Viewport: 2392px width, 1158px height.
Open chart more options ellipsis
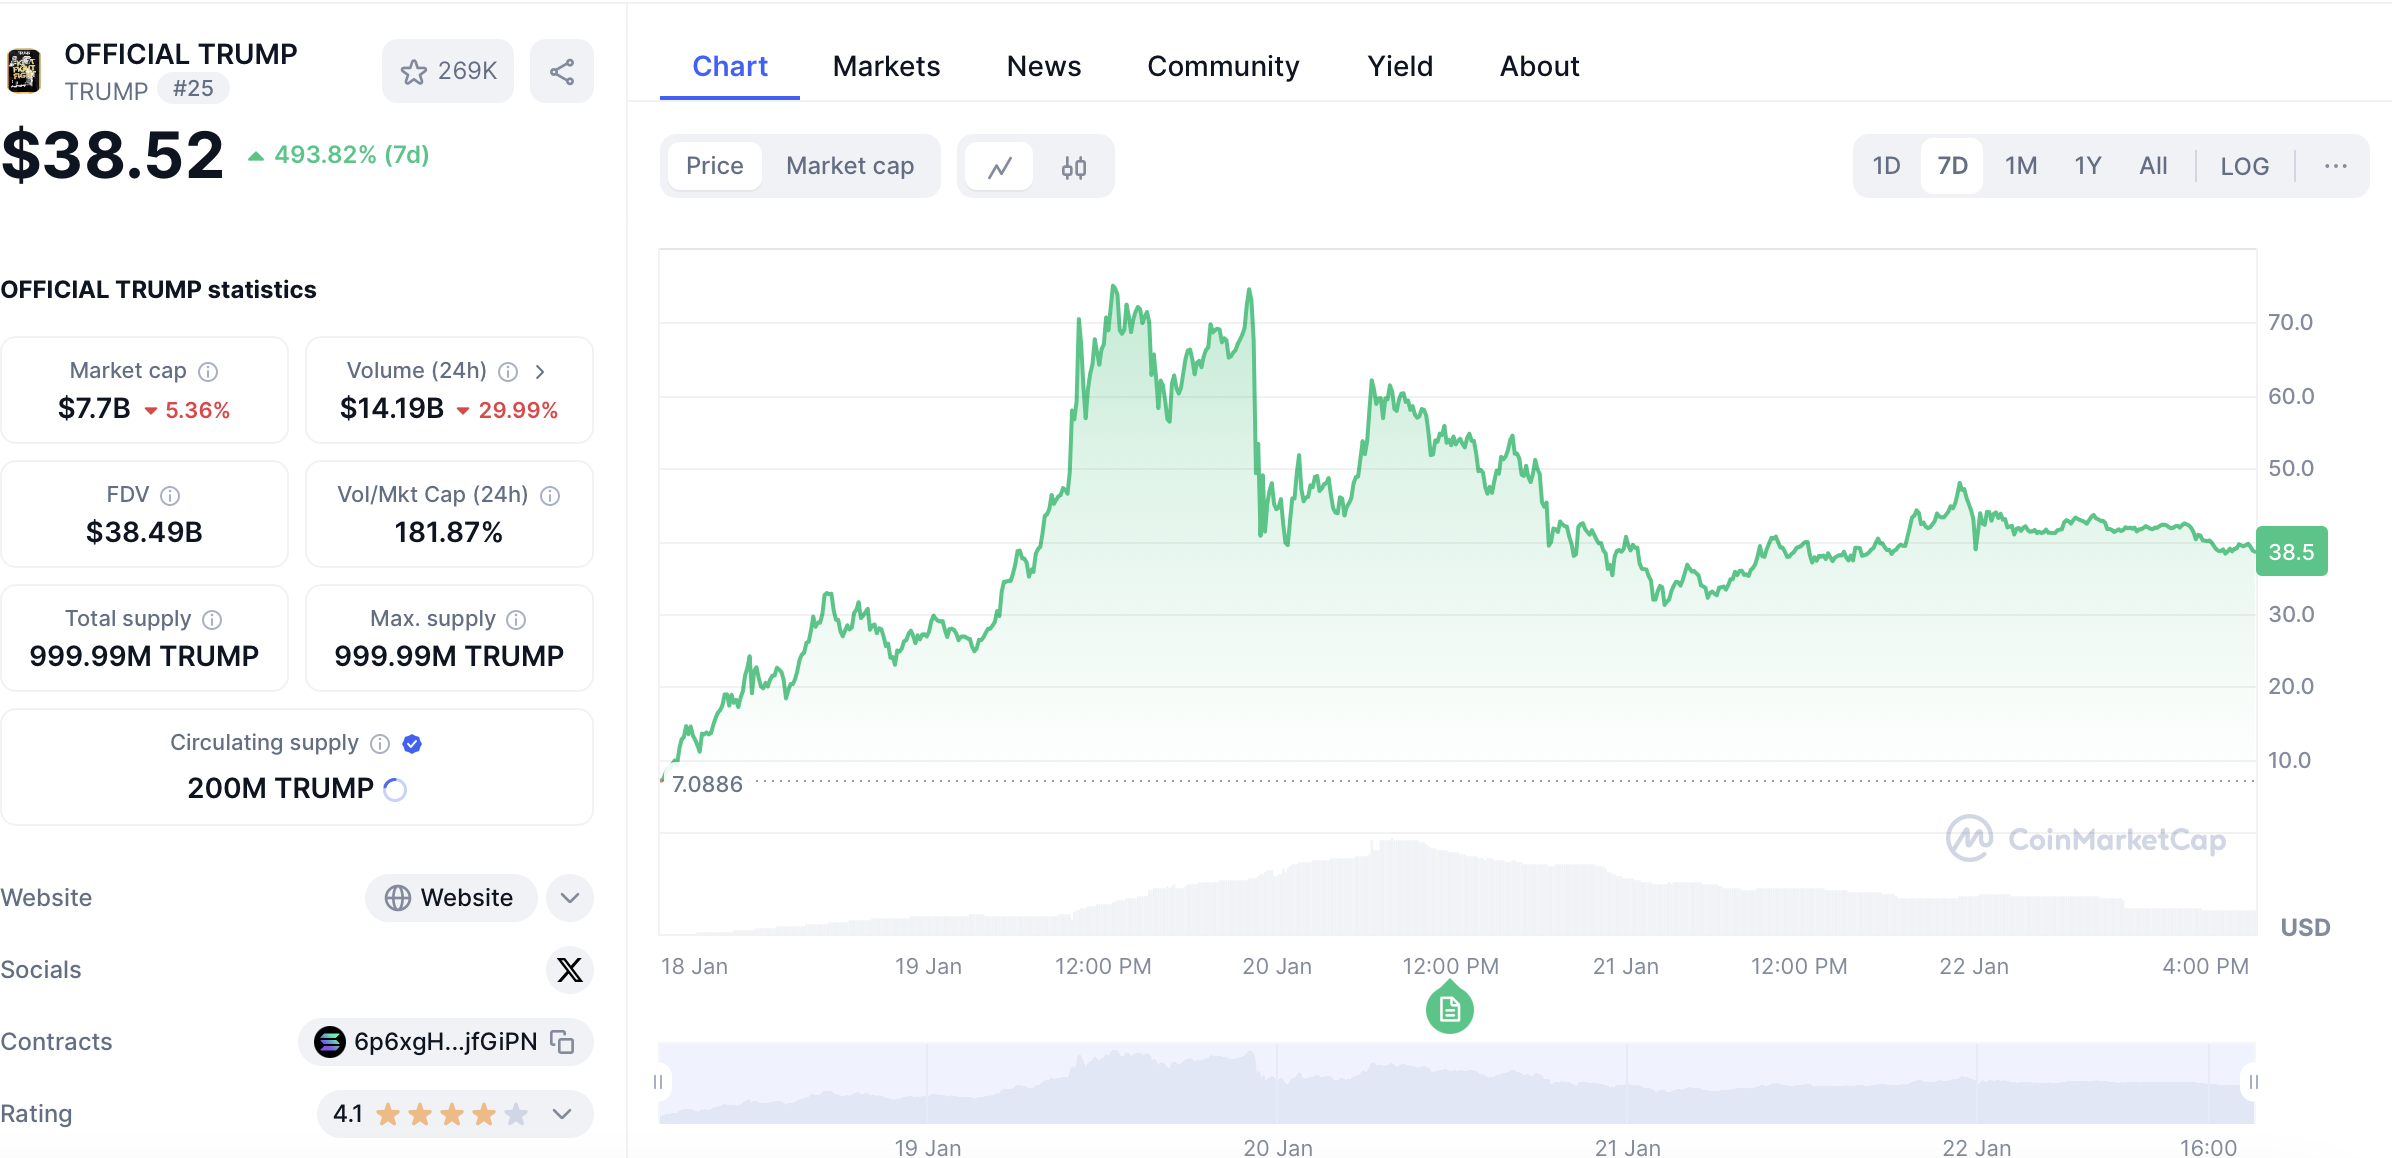point(2335,166)
